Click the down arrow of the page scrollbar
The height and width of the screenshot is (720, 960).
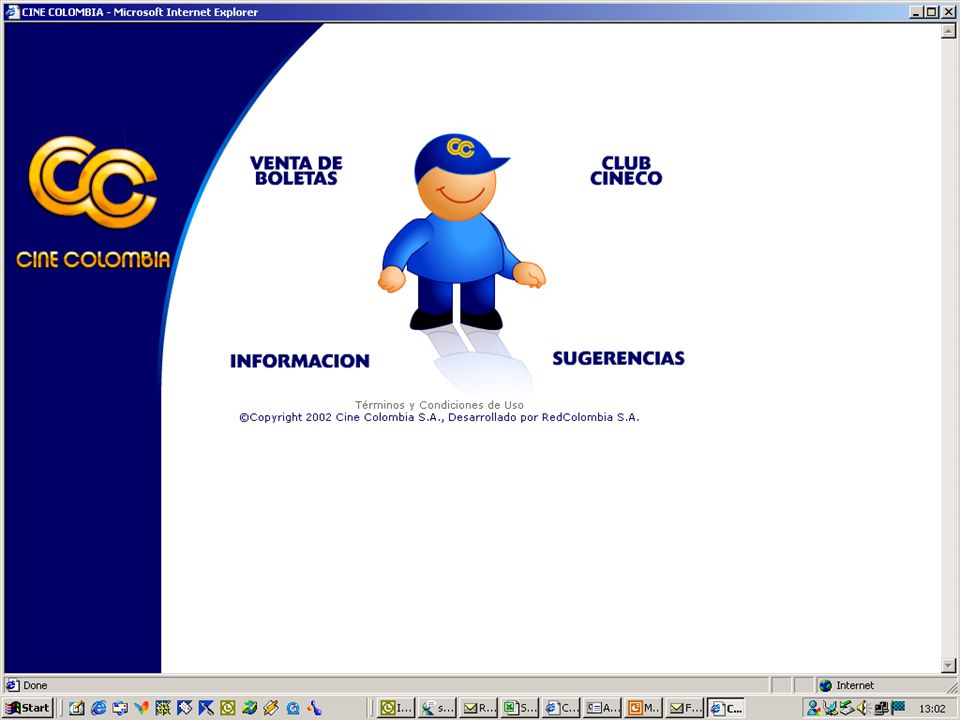pyautogui.click(x=948, y=665)
